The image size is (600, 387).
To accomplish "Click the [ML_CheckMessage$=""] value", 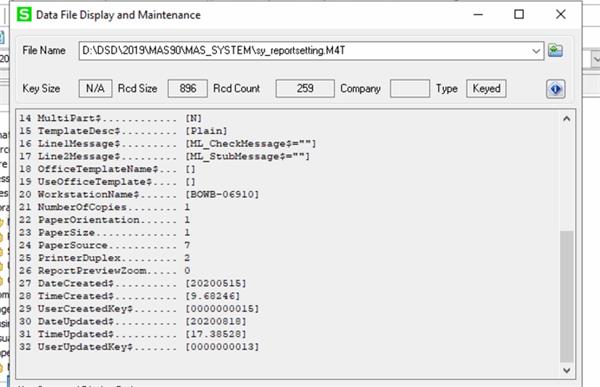I will point(251,144).
